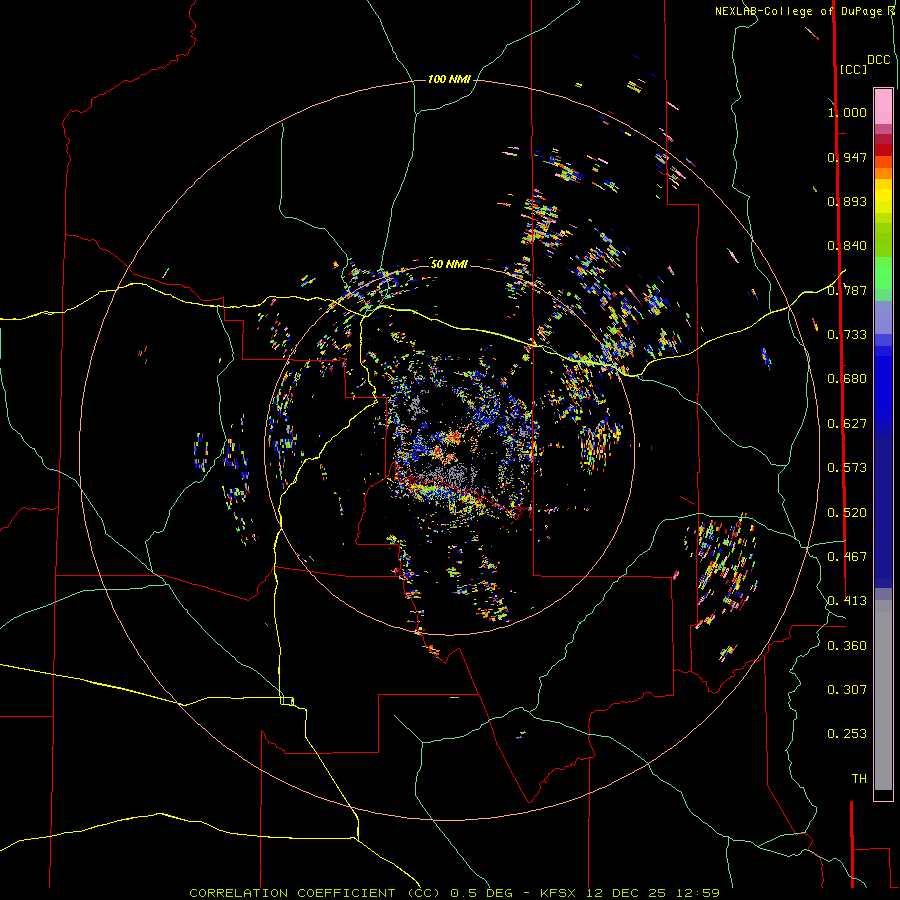This screenshot has height=900, width=900.
Task: Click the "DCC" label above the color scale
Action: pos(878,60)
